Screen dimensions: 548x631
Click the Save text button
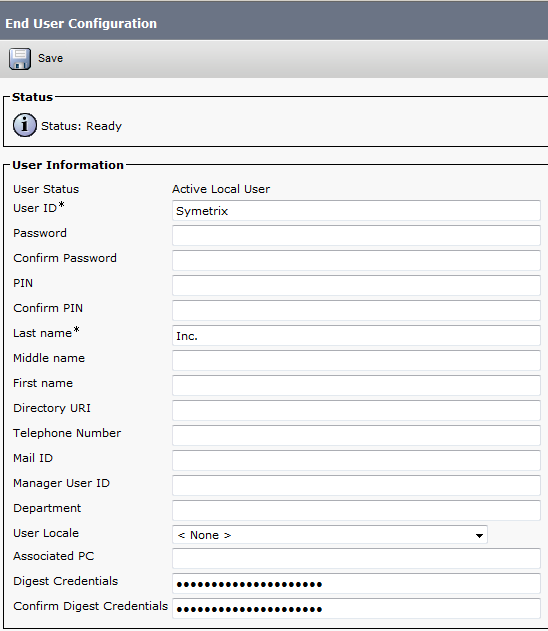[50, 58]
